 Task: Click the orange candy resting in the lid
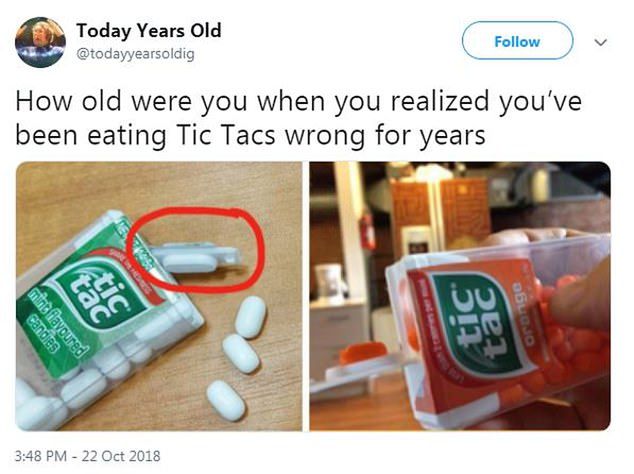[x=363, y=352]
